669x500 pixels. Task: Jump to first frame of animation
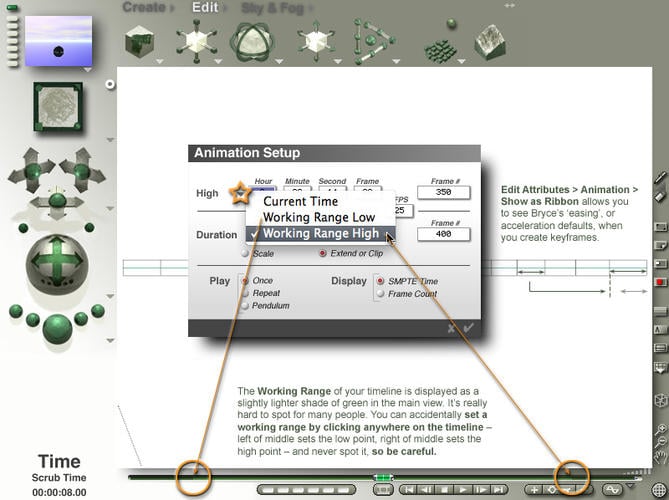pos(408,490)
